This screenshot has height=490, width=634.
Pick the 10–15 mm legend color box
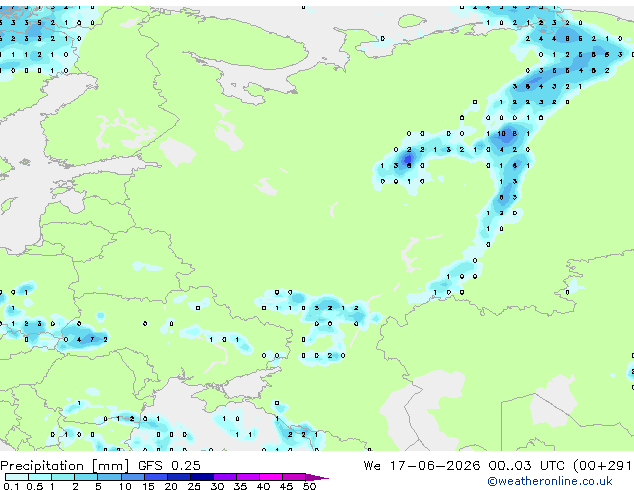pyautogui.click(x=132, y=477)
